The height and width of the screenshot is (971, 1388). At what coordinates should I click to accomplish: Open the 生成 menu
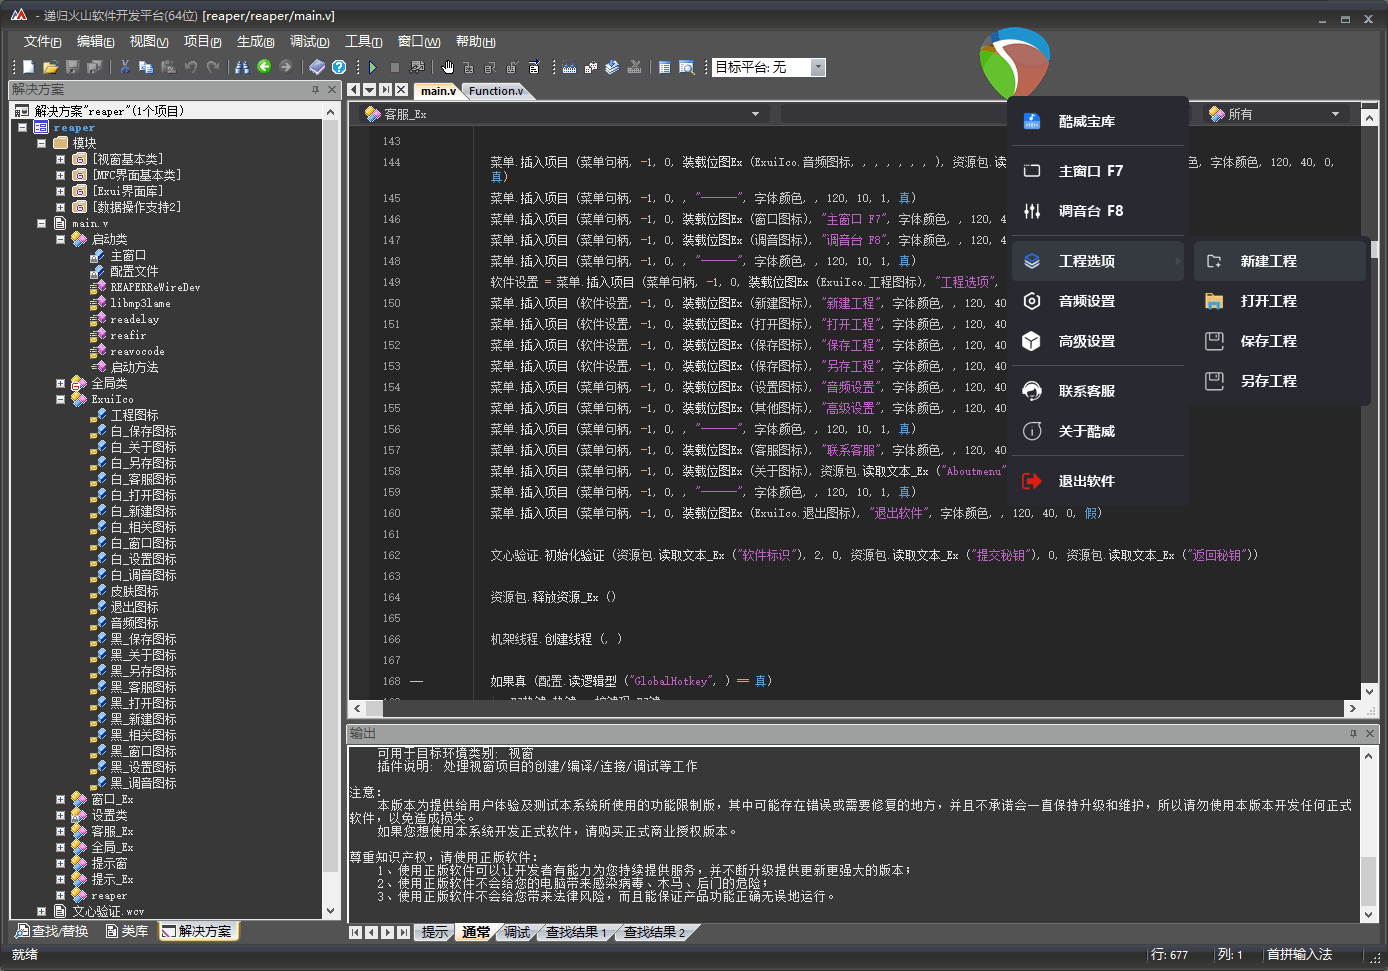pos(256,41)
